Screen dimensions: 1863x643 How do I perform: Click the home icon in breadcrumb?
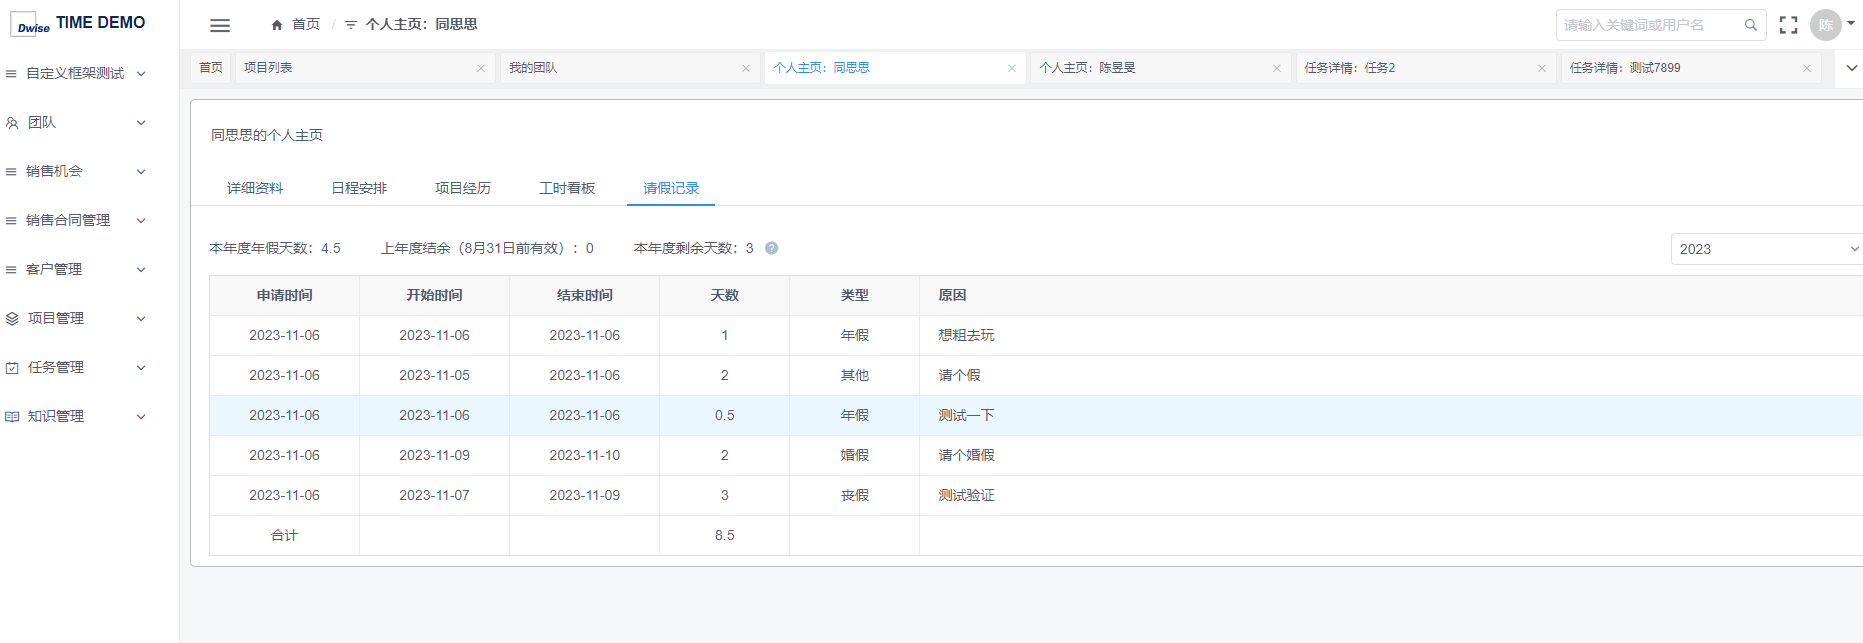(x=277, y=25)
